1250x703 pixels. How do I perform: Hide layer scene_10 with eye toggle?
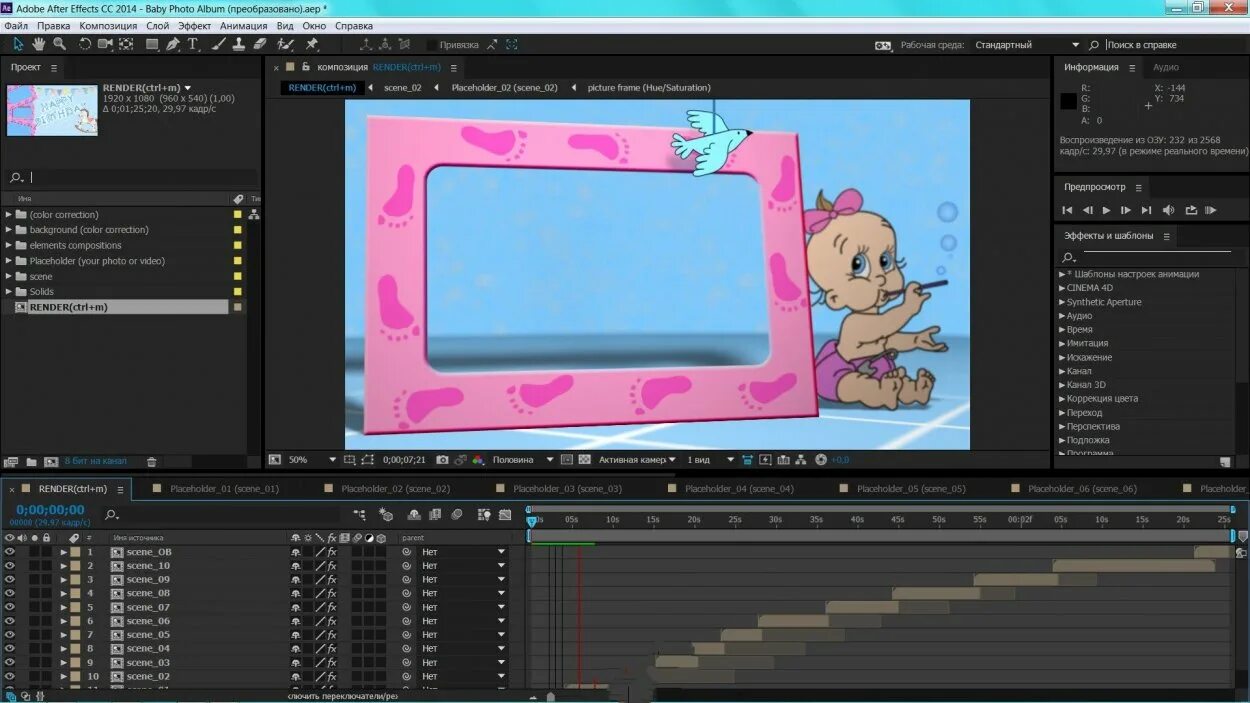[10, 566]
